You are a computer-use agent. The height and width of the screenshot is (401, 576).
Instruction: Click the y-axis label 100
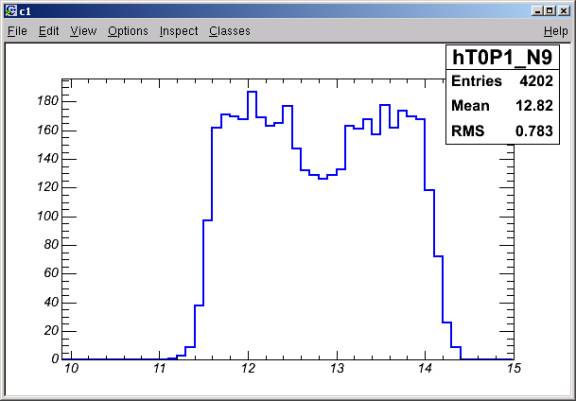click(48, 216)
